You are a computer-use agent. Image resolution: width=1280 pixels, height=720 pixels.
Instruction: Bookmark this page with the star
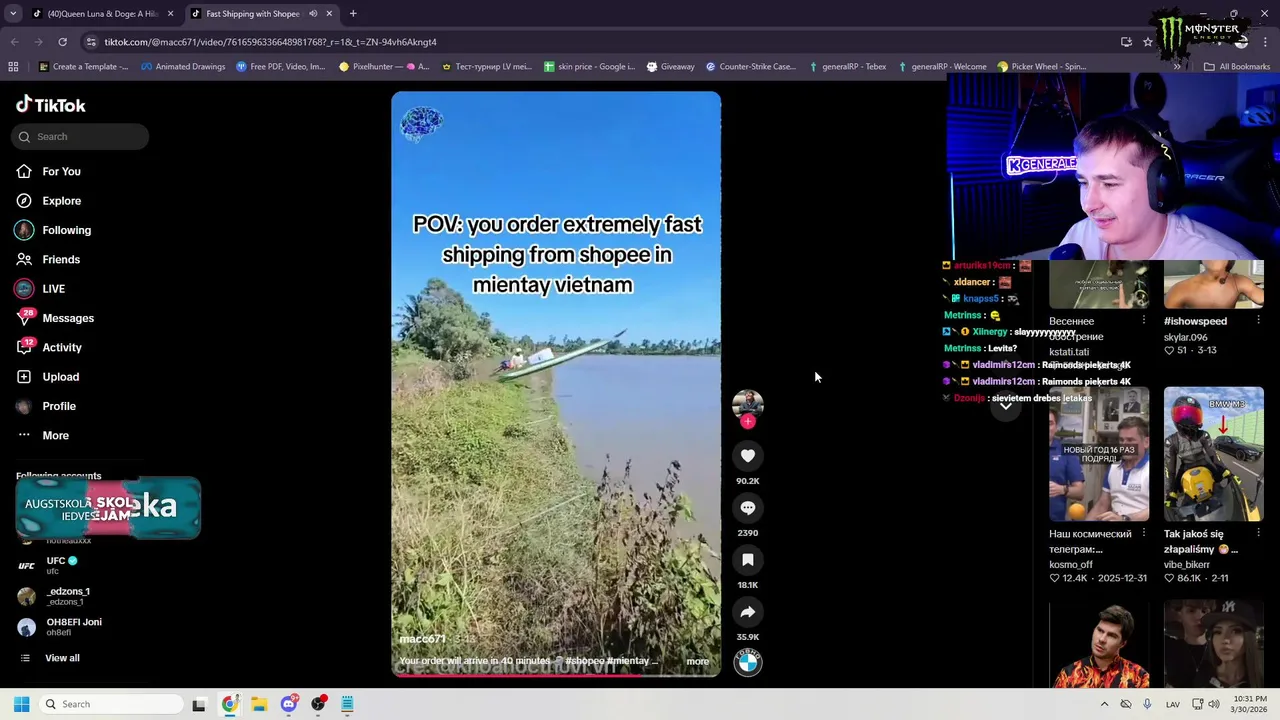1148,42
